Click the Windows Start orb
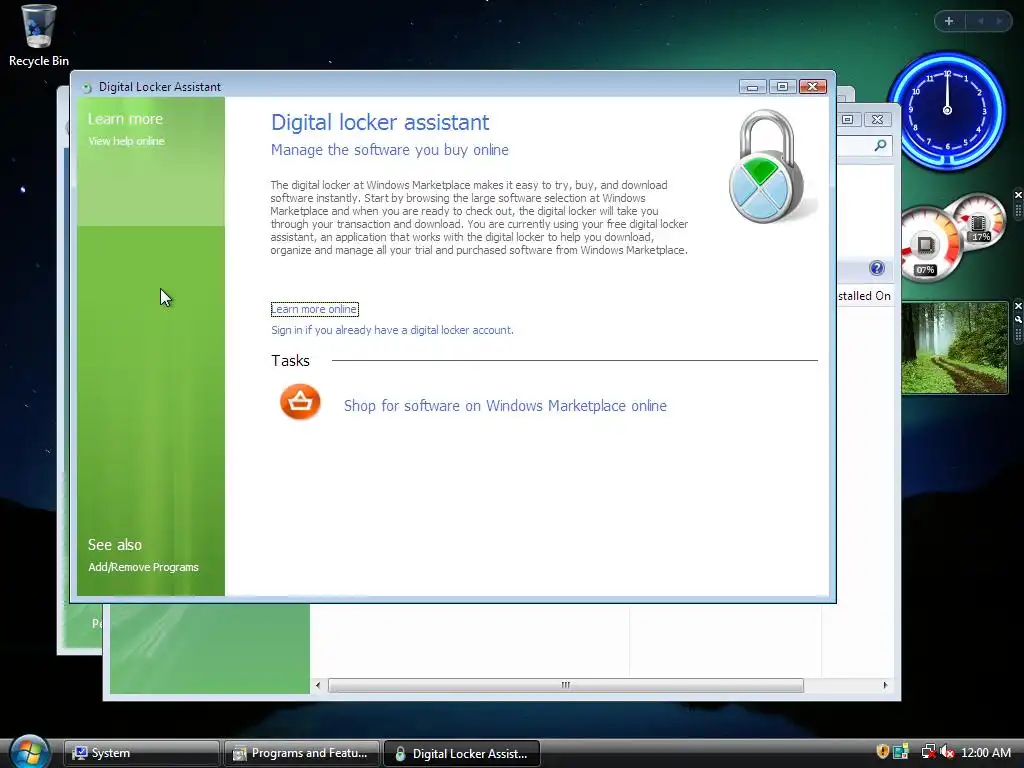 [x=30, y=751]
